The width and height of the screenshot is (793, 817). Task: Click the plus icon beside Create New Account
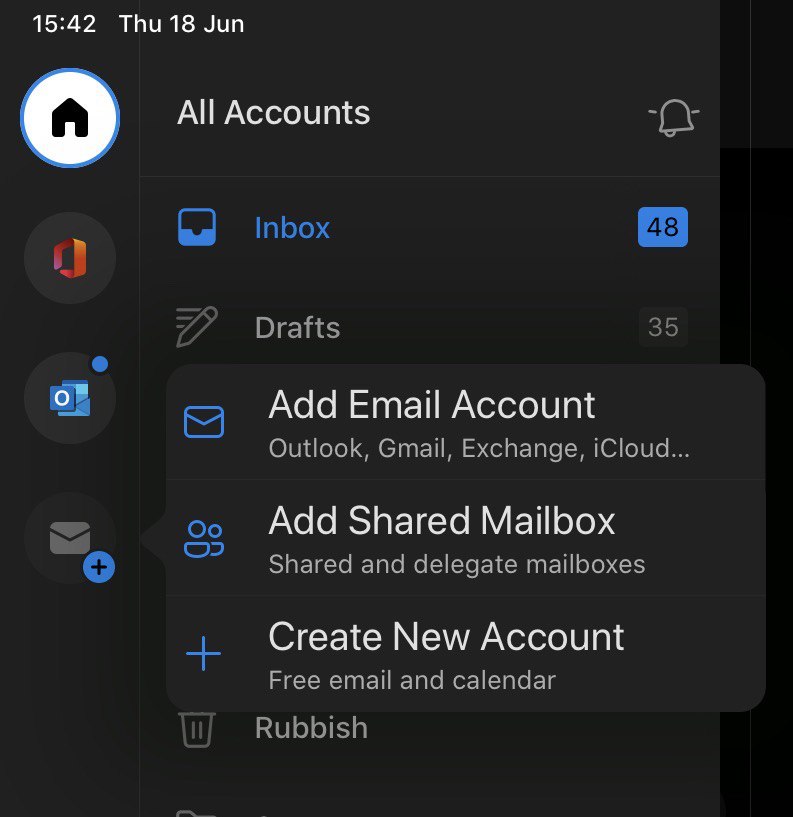coord(203,653)
